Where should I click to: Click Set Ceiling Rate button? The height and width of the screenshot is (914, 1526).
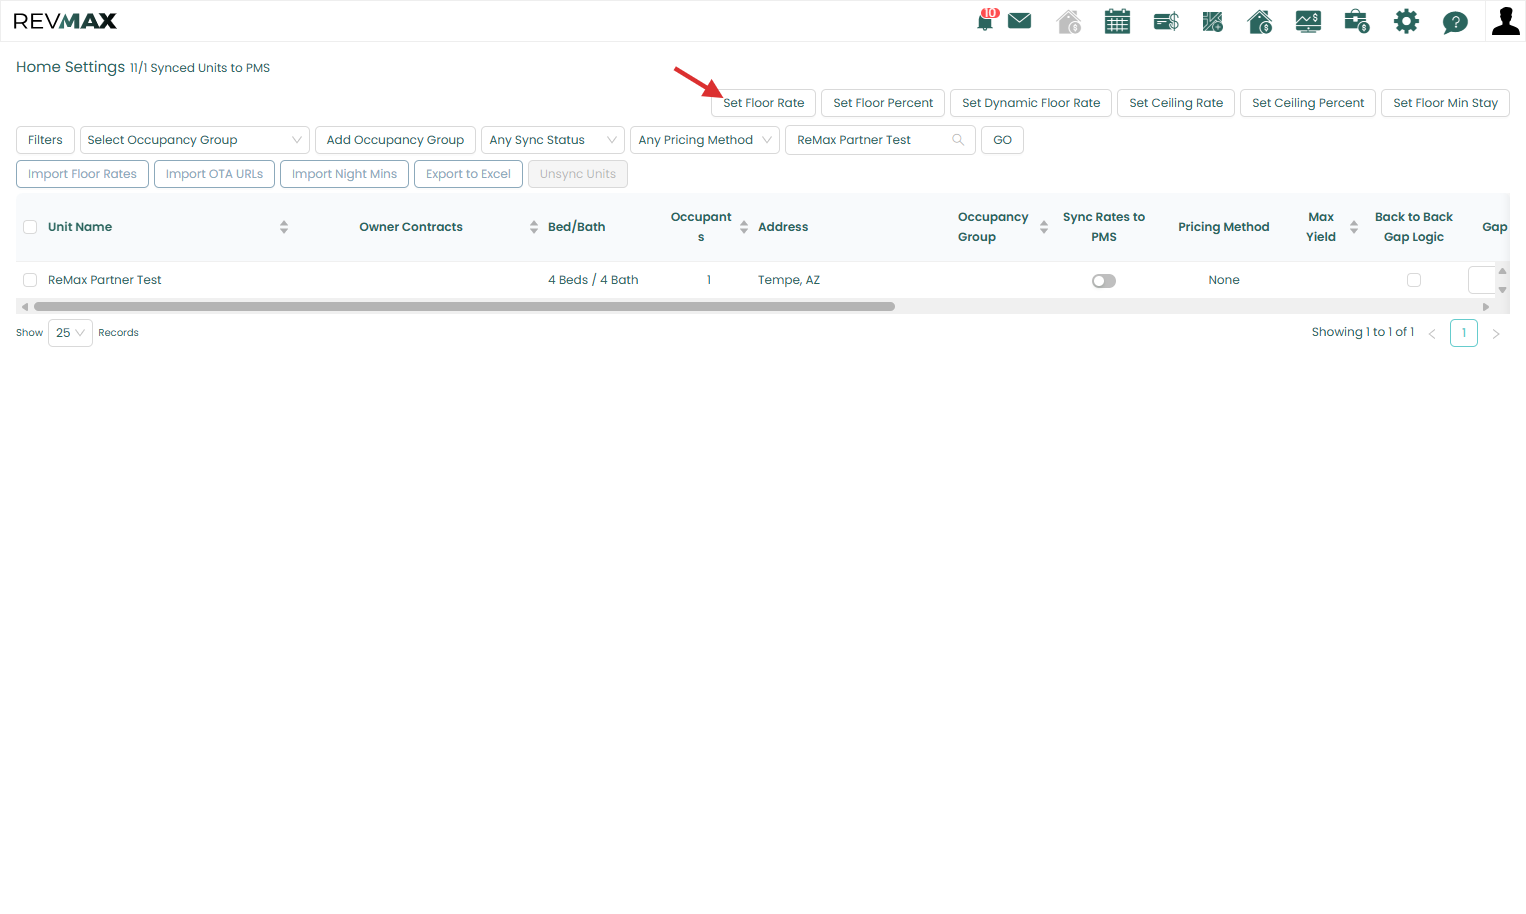pyautogui.click(x=1176, y=103)
